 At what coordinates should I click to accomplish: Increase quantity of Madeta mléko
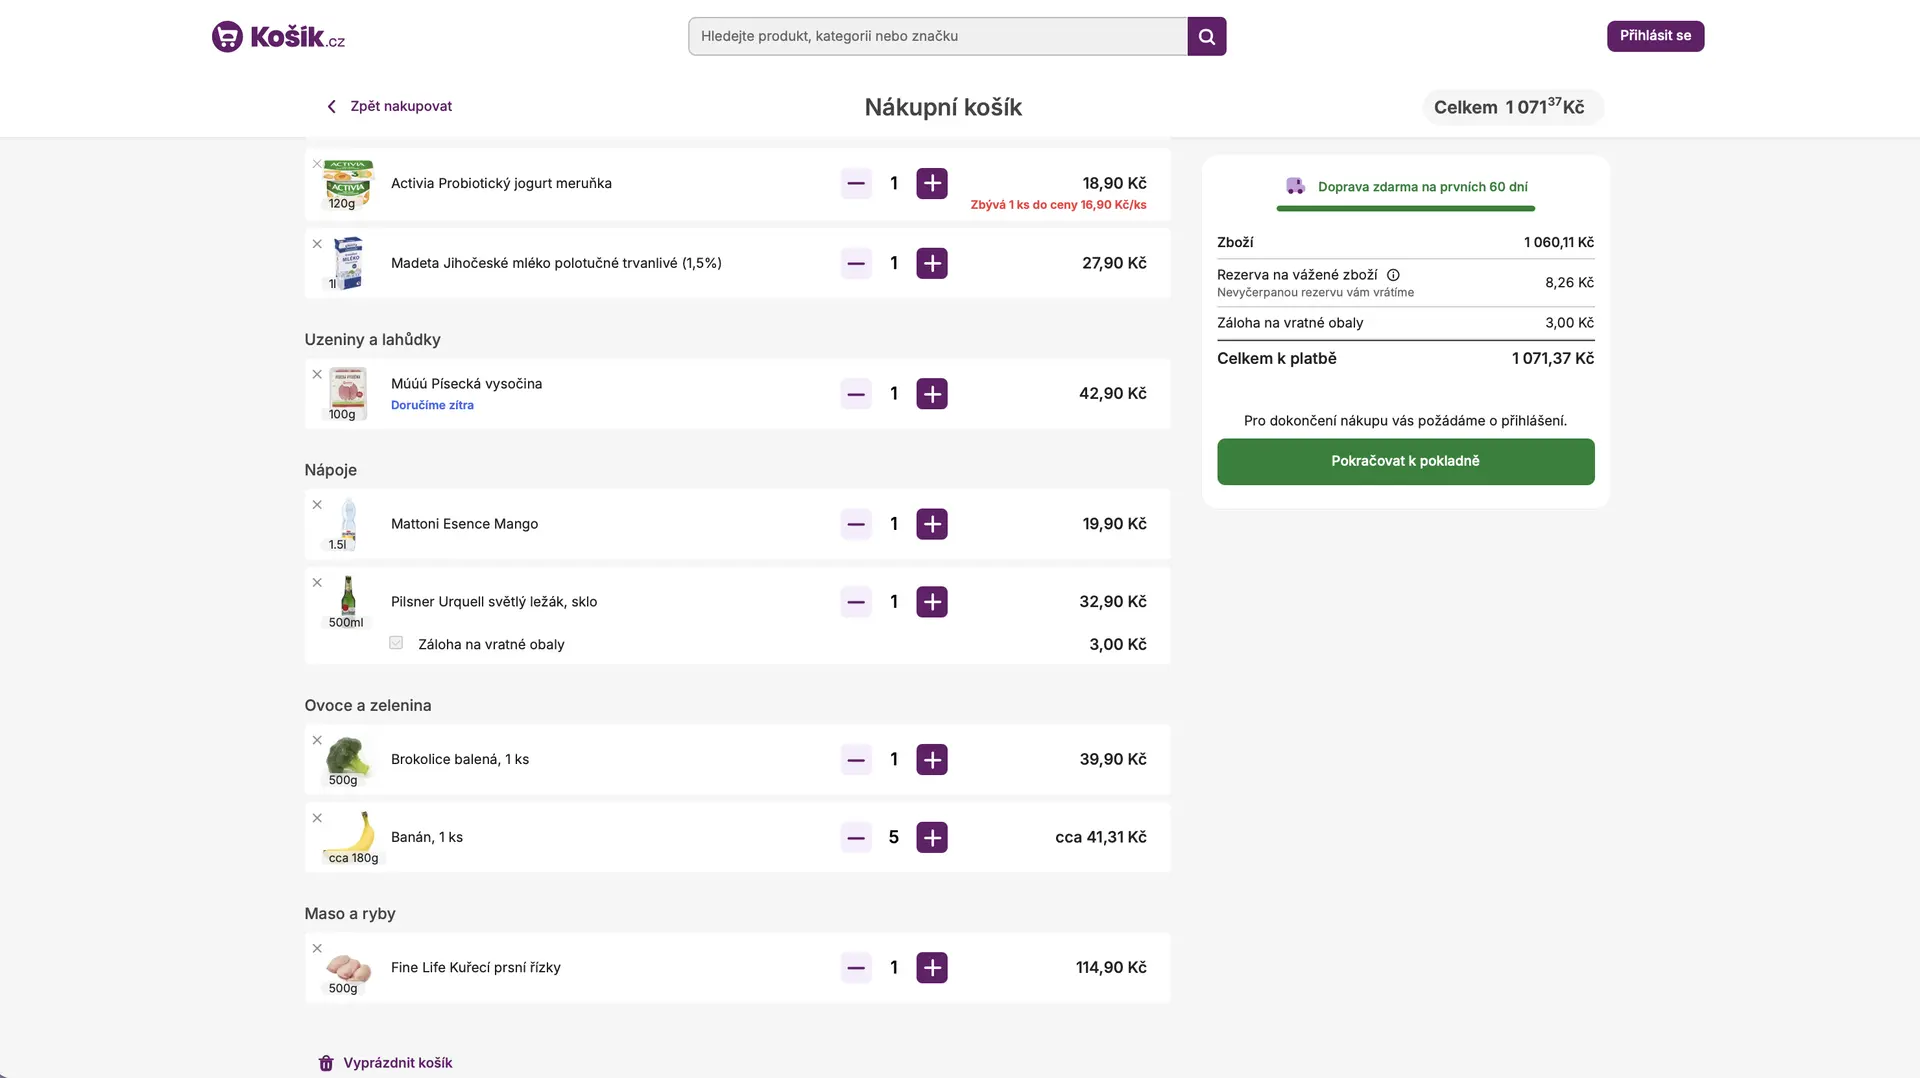coord(932,263)
